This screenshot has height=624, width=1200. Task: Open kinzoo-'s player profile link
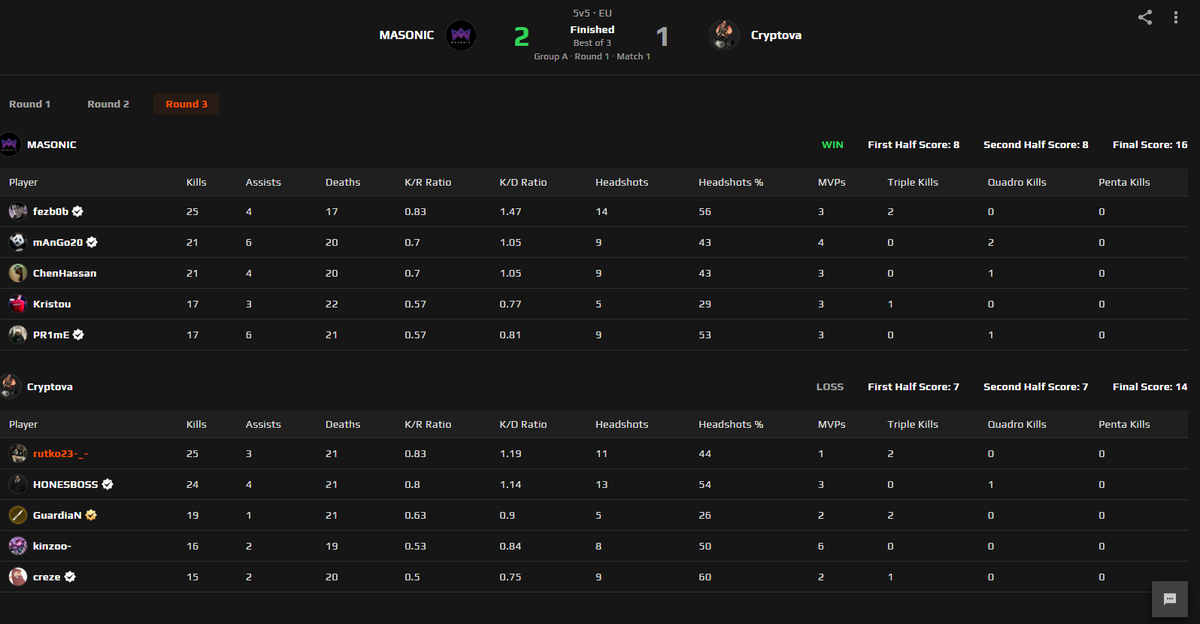(x=52, y=546)
